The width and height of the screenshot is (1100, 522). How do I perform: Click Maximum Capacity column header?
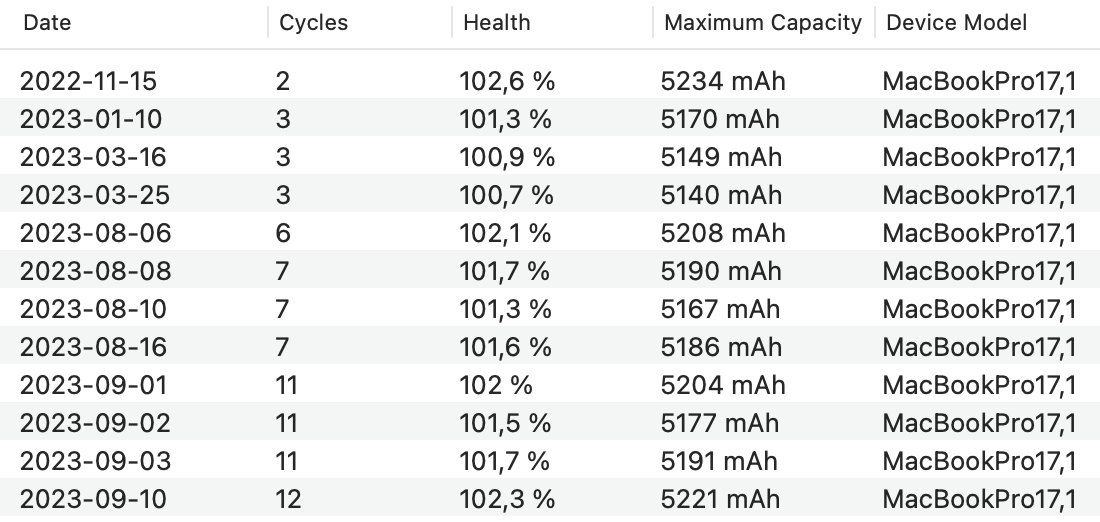coord(762,22)
